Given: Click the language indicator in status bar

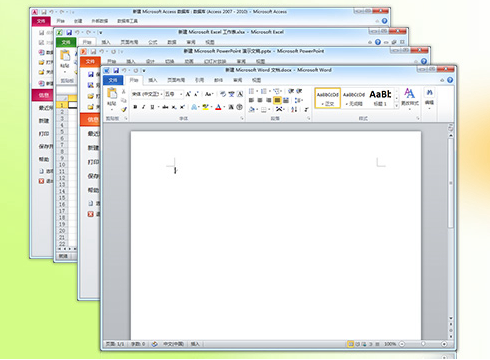Looking at the screenshot, I should pos(173,344).
